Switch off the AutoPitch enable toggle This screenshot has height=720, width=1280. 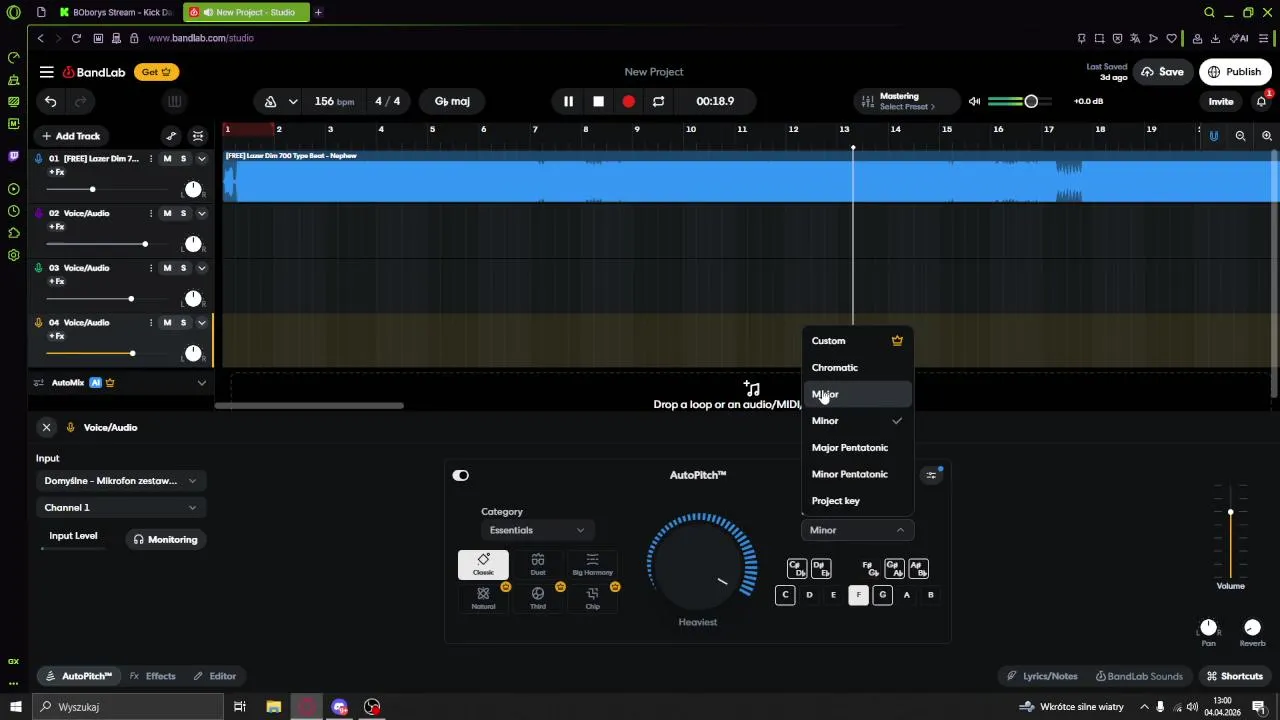click(x=461, y=475)
